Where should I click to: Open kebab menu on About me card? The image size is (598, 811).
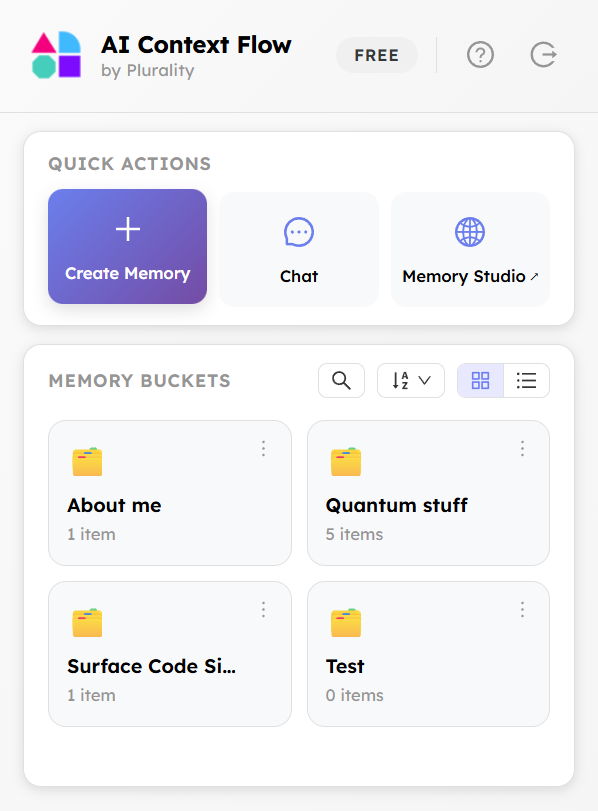coord(263,449)
